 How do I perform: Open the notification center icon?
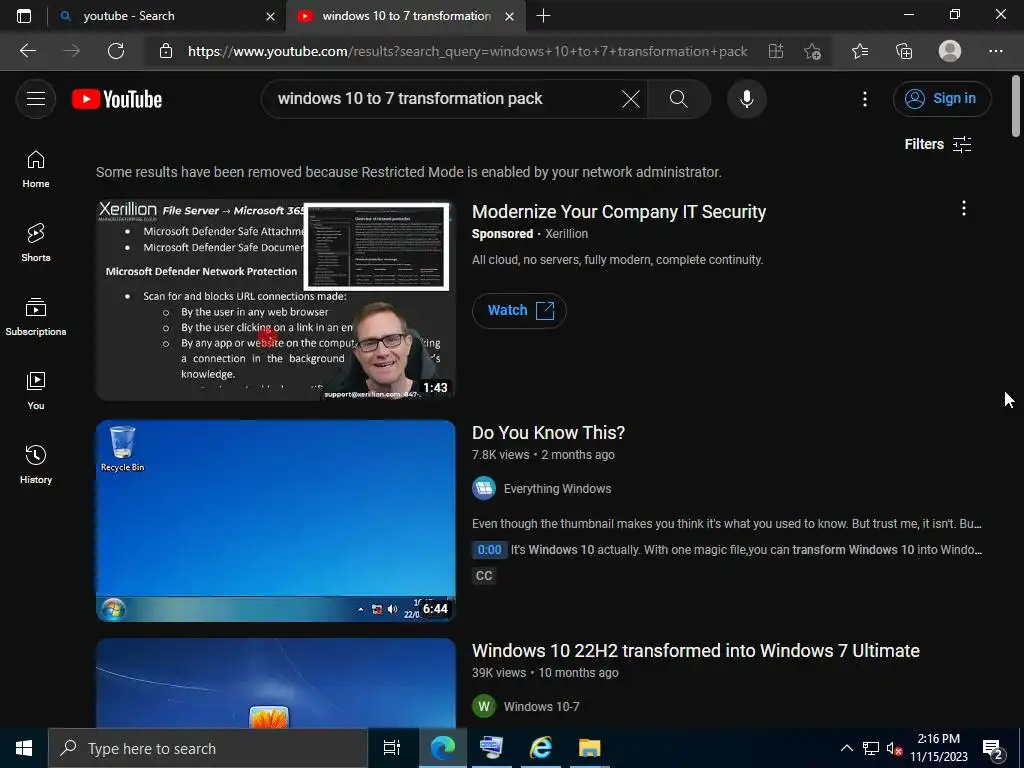coord(993,749)
